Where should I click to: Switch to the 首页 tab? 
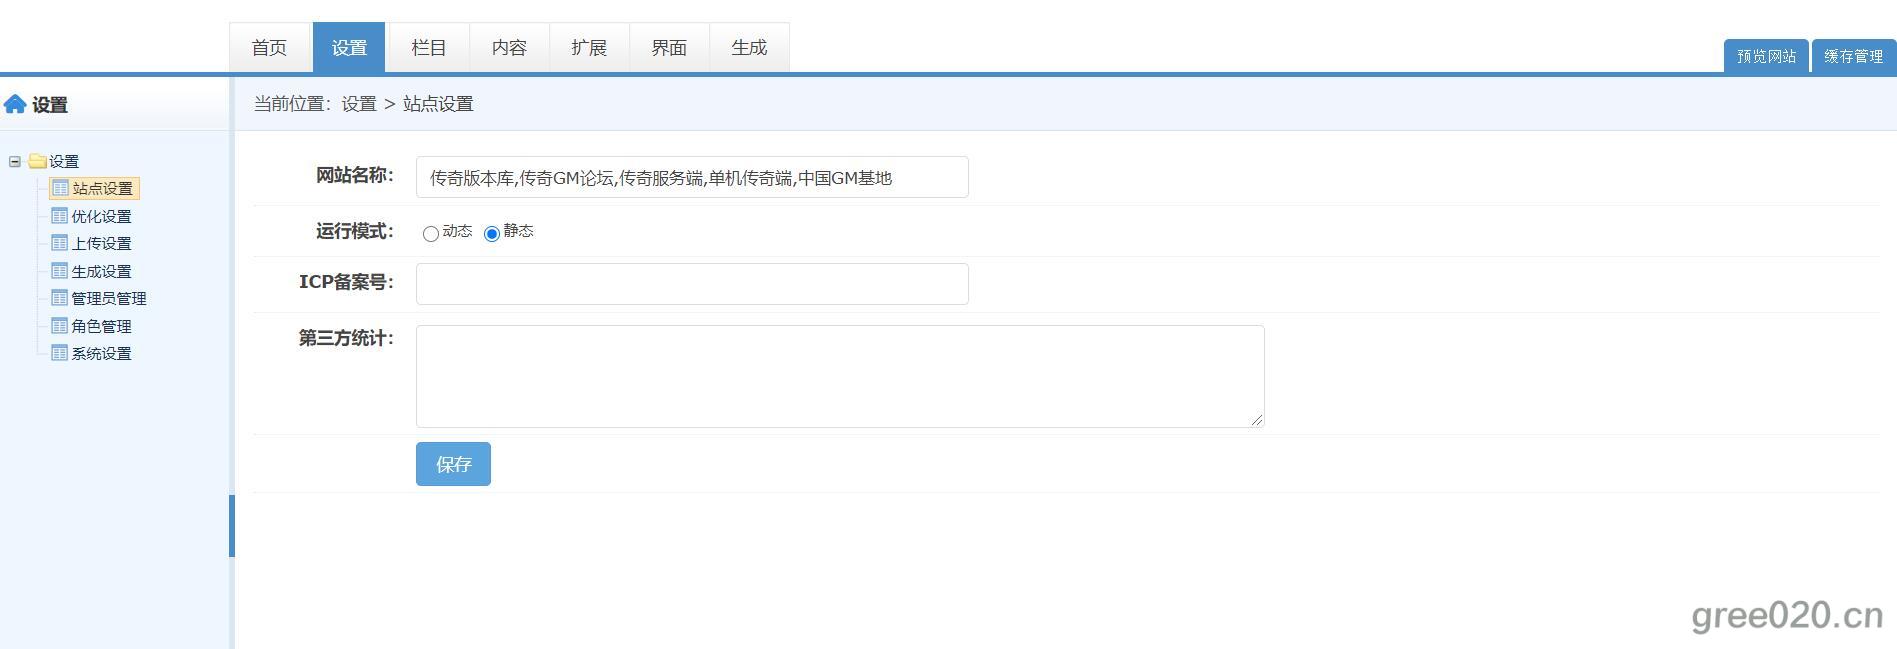(x=269, y=48)
